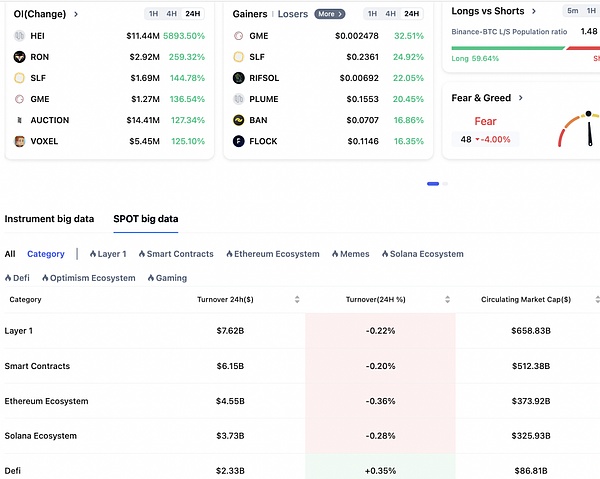
Task: Click flame icon beside Optimism Ecosystem filter
Action: coord(45,278)
